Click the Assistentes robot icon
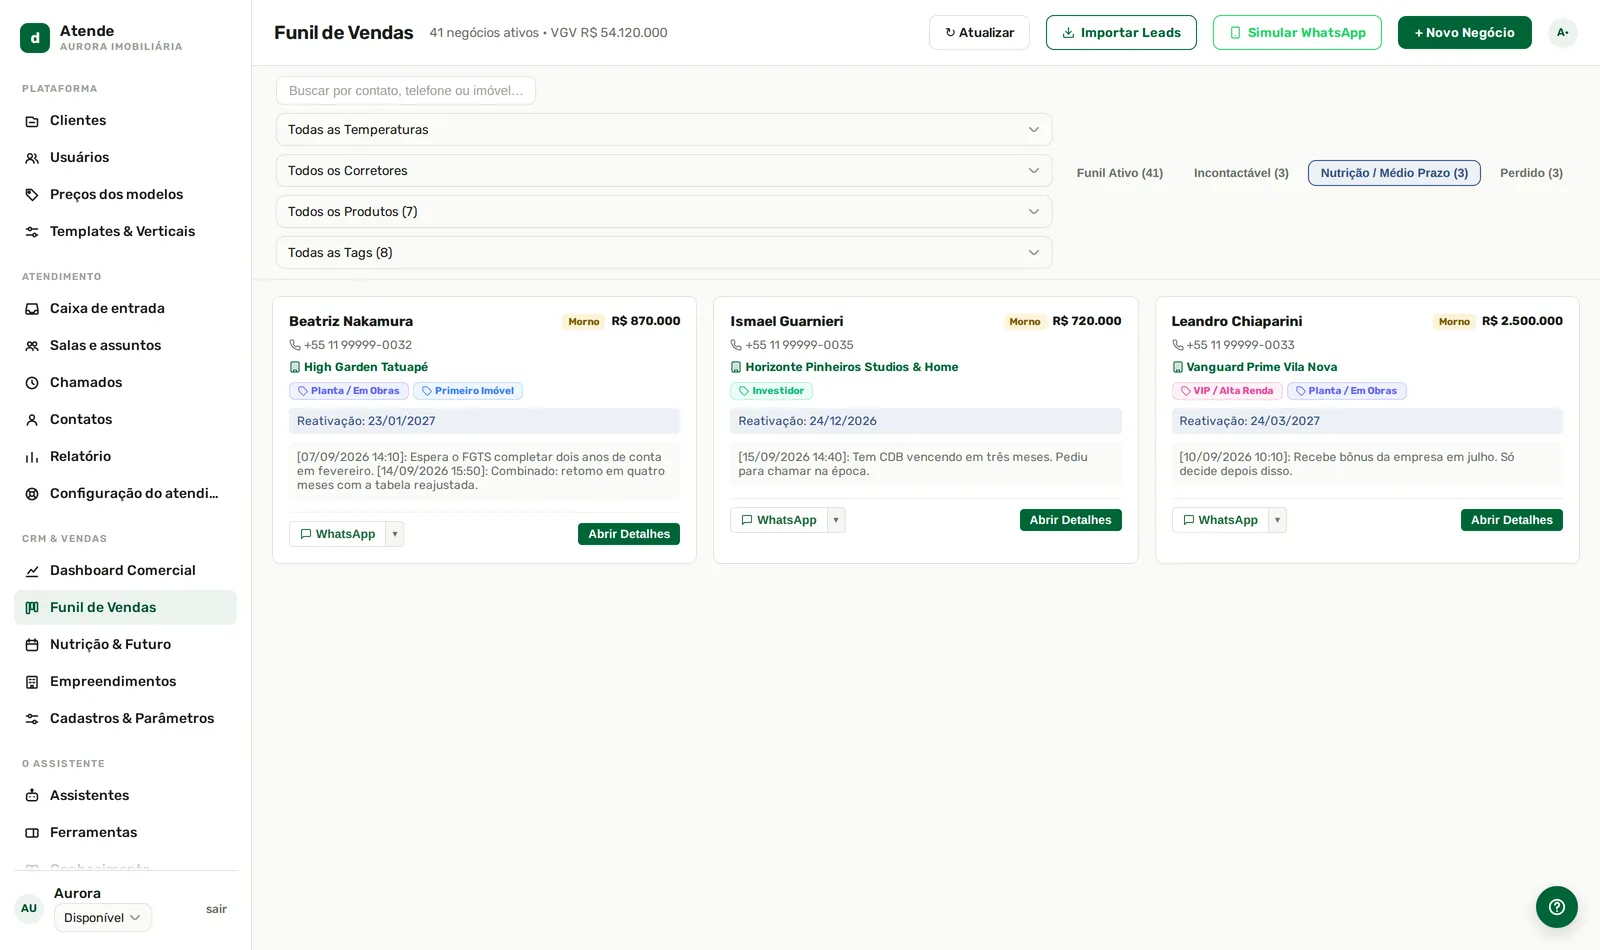 tap(32, 796)
